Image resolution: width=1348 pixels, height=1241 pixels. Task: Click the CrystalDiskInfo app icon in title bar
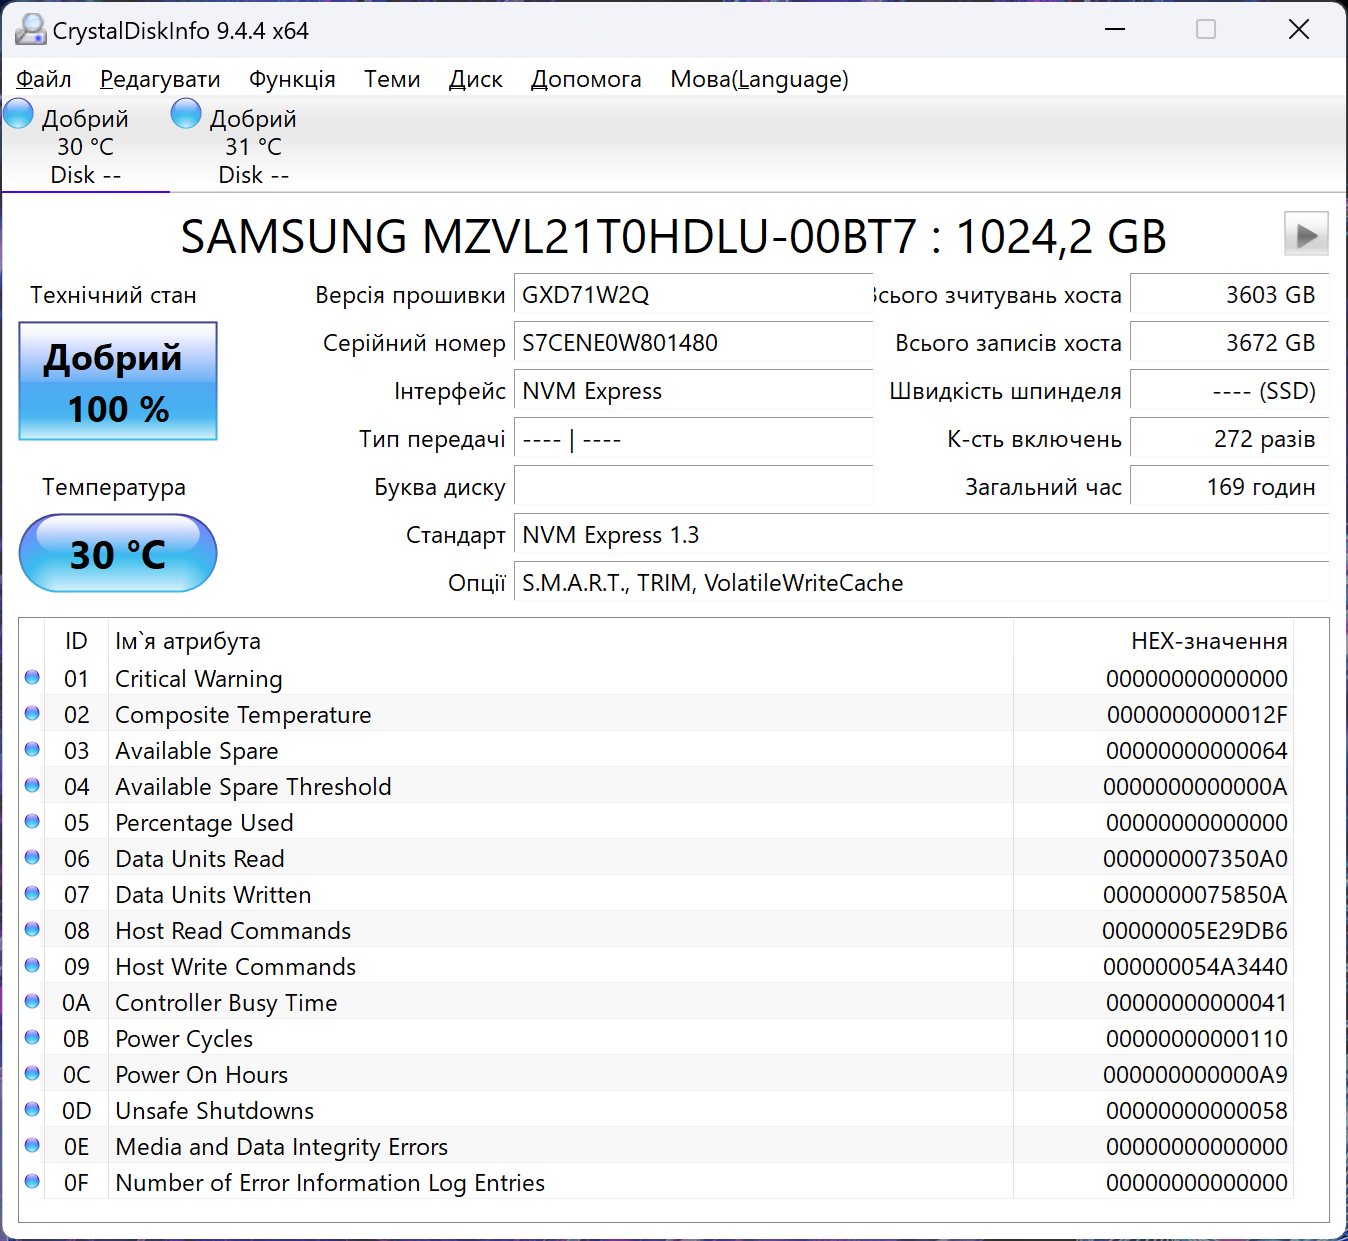(x=30, y=30)
